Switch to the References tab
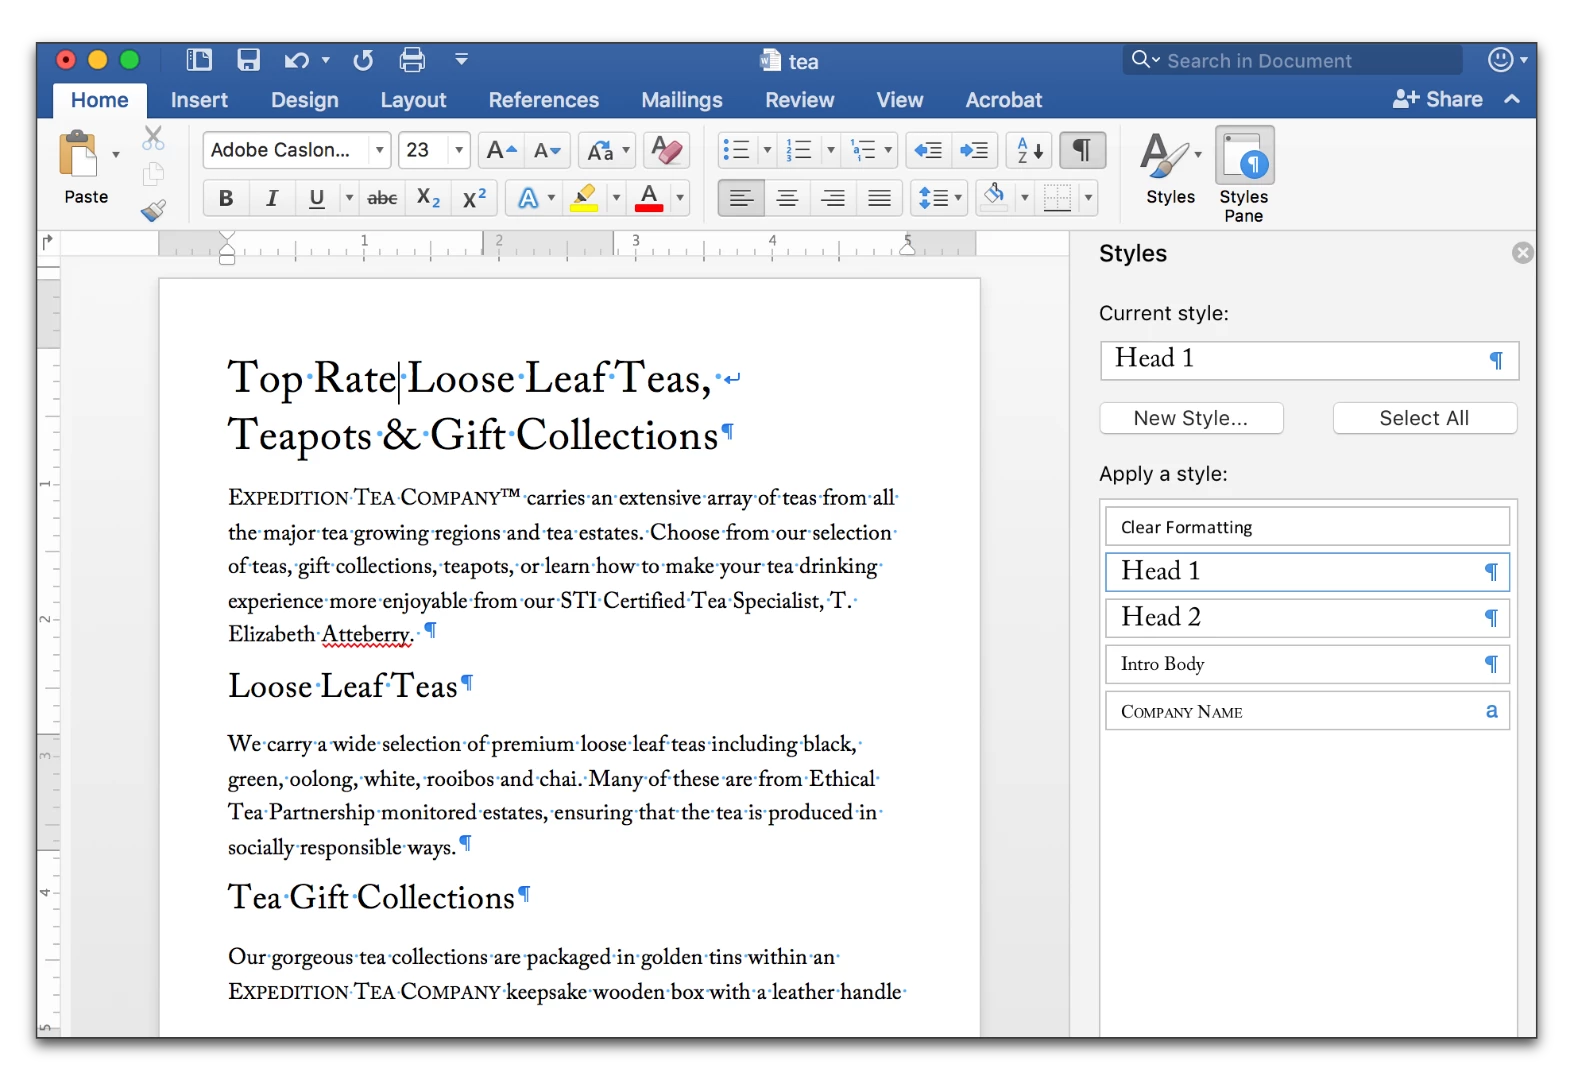The width and height of the screenshot is (1574, 1080). pos(544,100)
